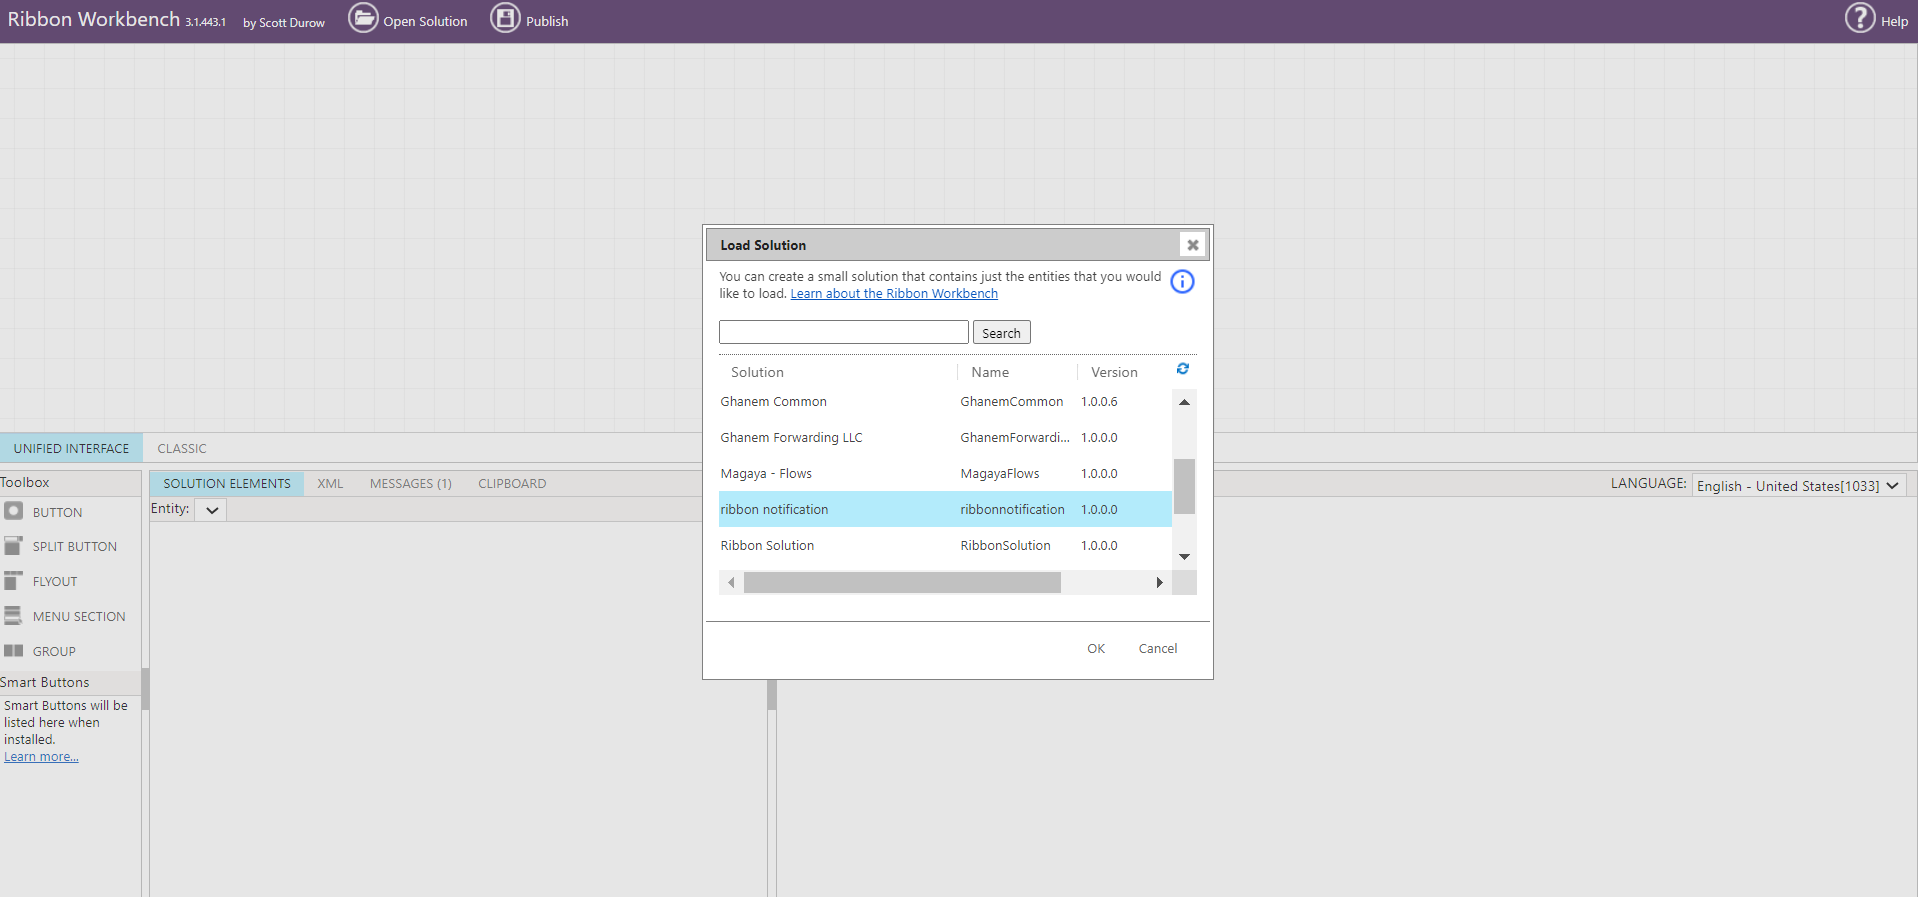Select the Menu Section toolbox item
The width and height of the screenshot is (1918, 897).
point(78,617)
